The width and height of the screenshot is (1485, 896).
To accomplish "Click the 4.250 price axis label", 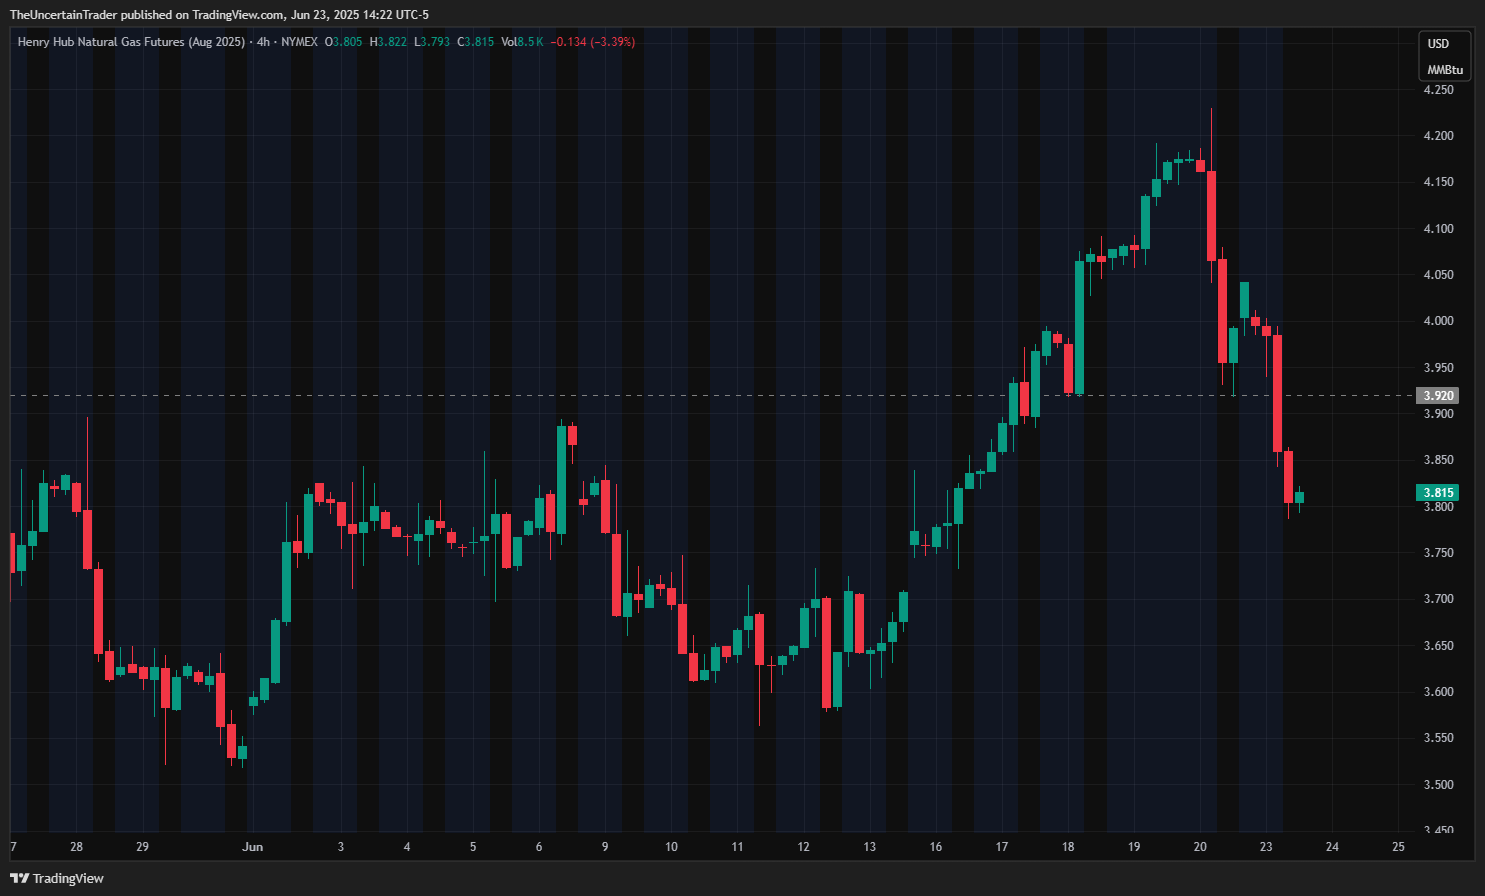I will [x=1438, y=90].
